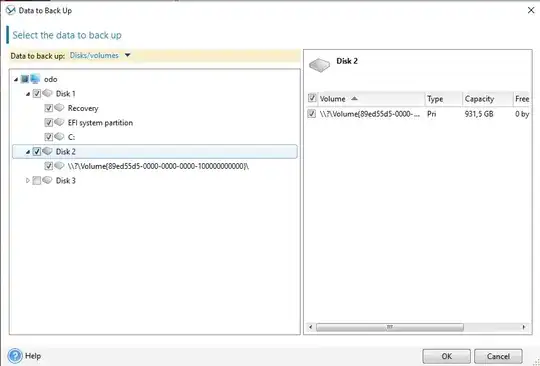Click the OK button

tap(446, 356)
